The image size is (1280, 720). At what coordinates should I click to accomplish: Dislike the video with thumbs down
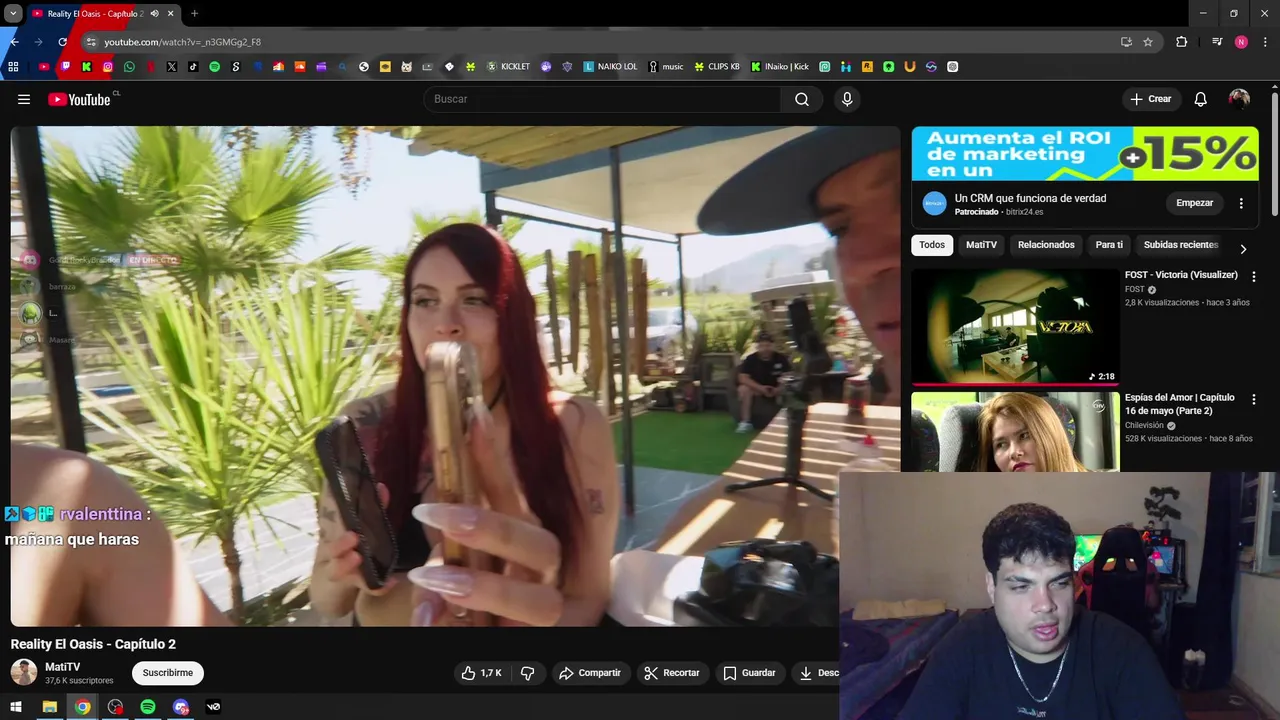(x=528, y=673)
